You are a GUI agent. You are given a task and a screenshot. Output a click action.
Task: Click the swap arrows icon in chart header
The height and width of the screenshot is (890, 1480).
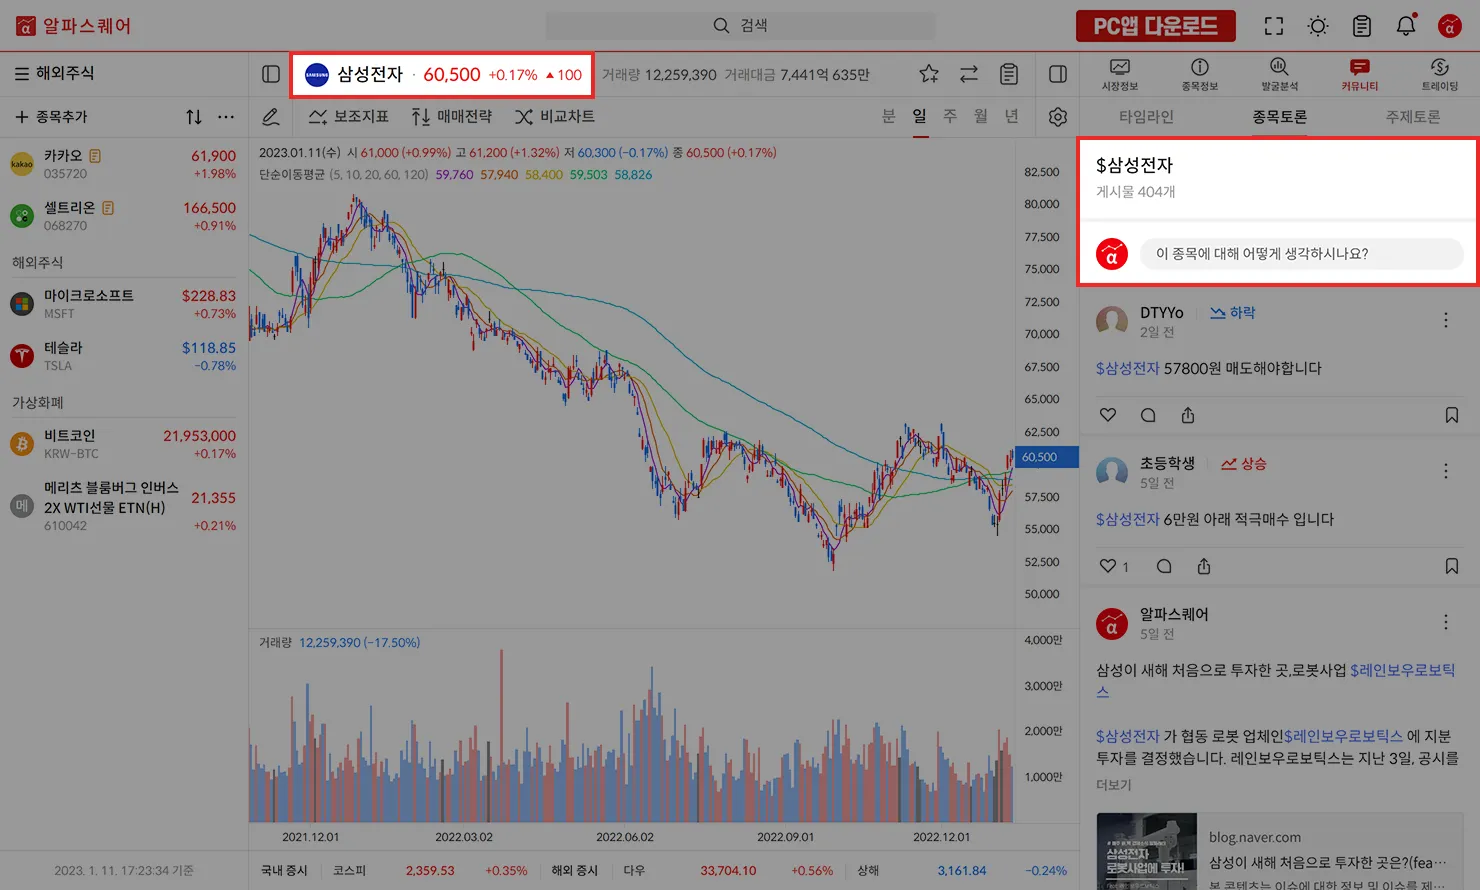pos(969,74)
